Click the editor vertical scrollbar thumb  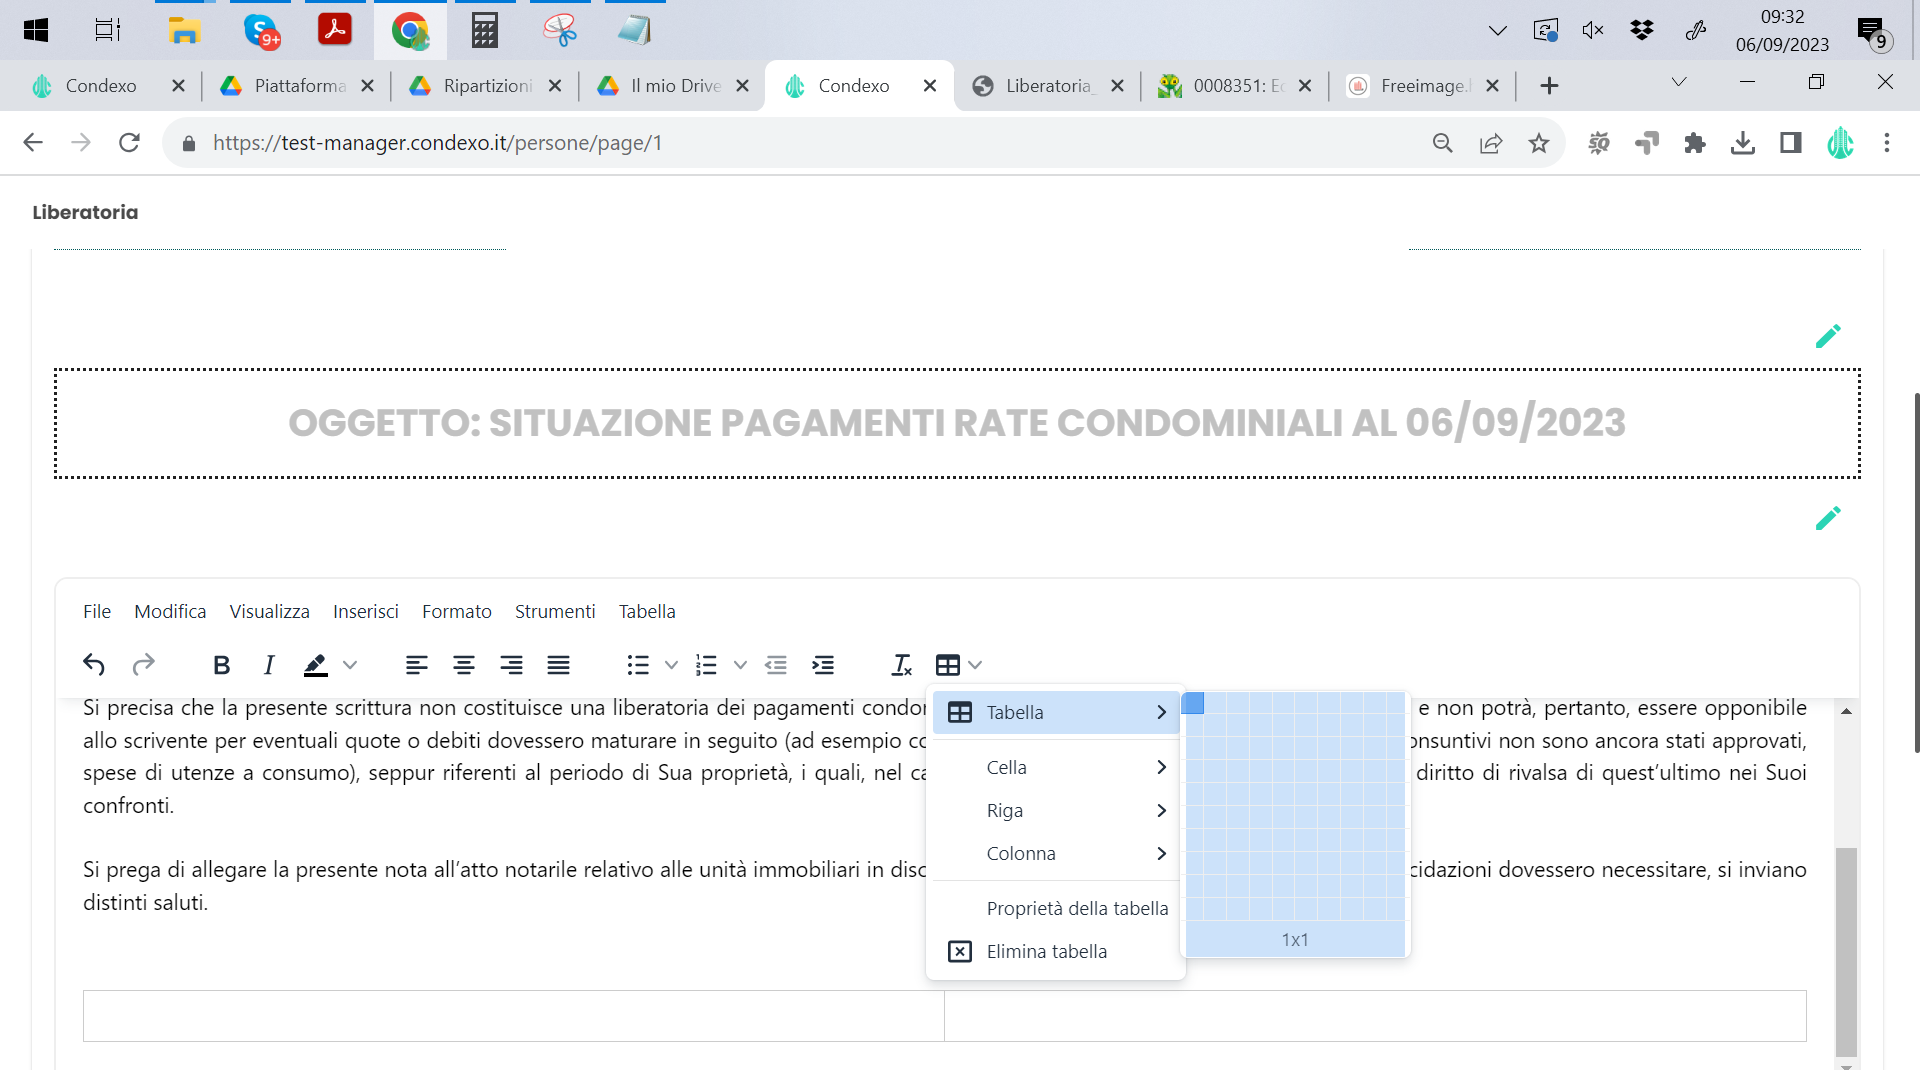click(1846, 950)
